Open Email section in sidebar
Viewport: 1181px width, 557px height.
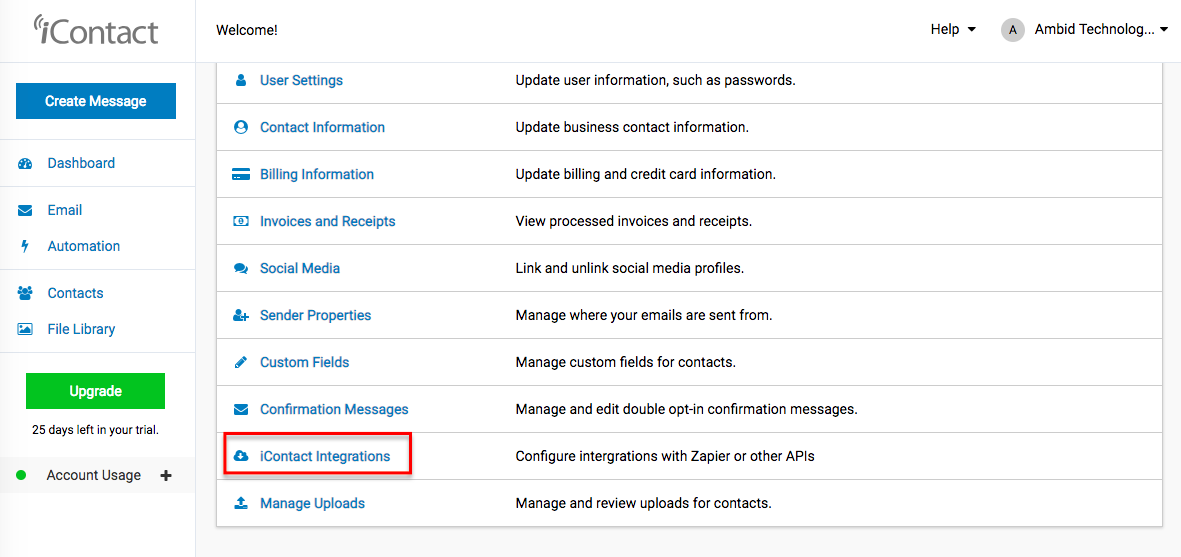coord(65,211)
